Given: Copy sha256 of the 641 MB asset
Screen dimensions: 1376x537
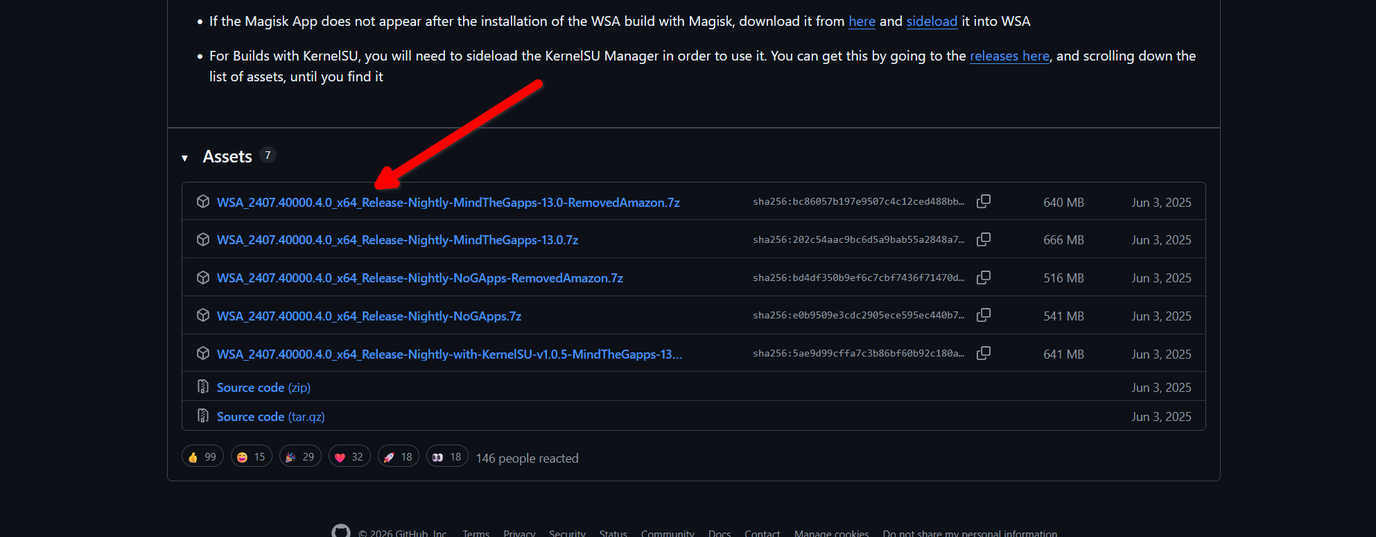Looking at the screenshot, I should pos(984,353).
